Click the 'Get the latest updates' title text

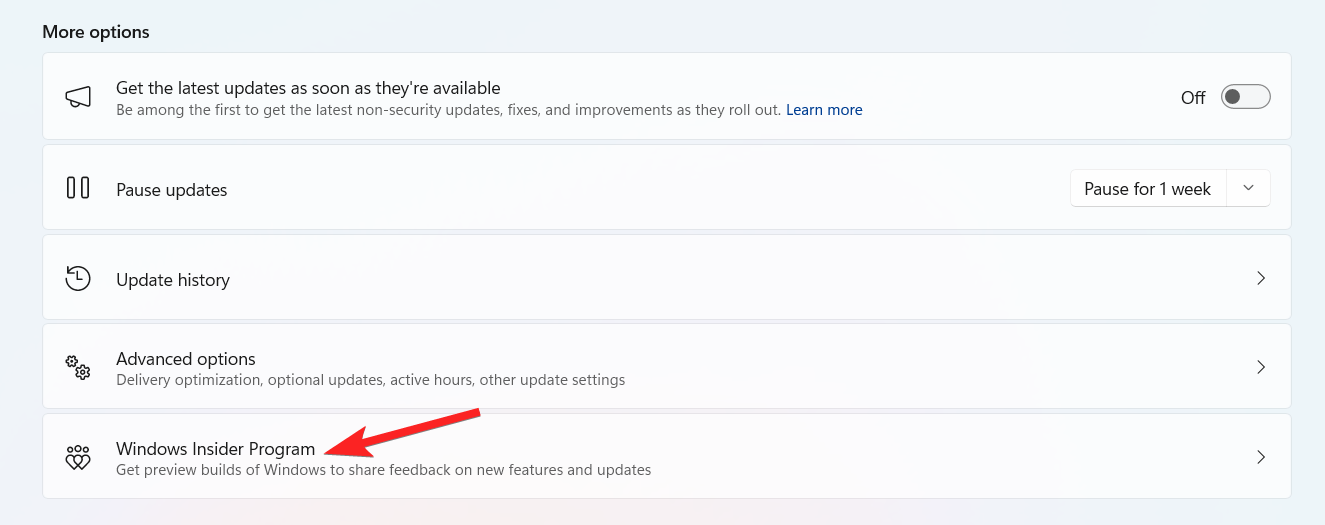click(x=308, y=88)
